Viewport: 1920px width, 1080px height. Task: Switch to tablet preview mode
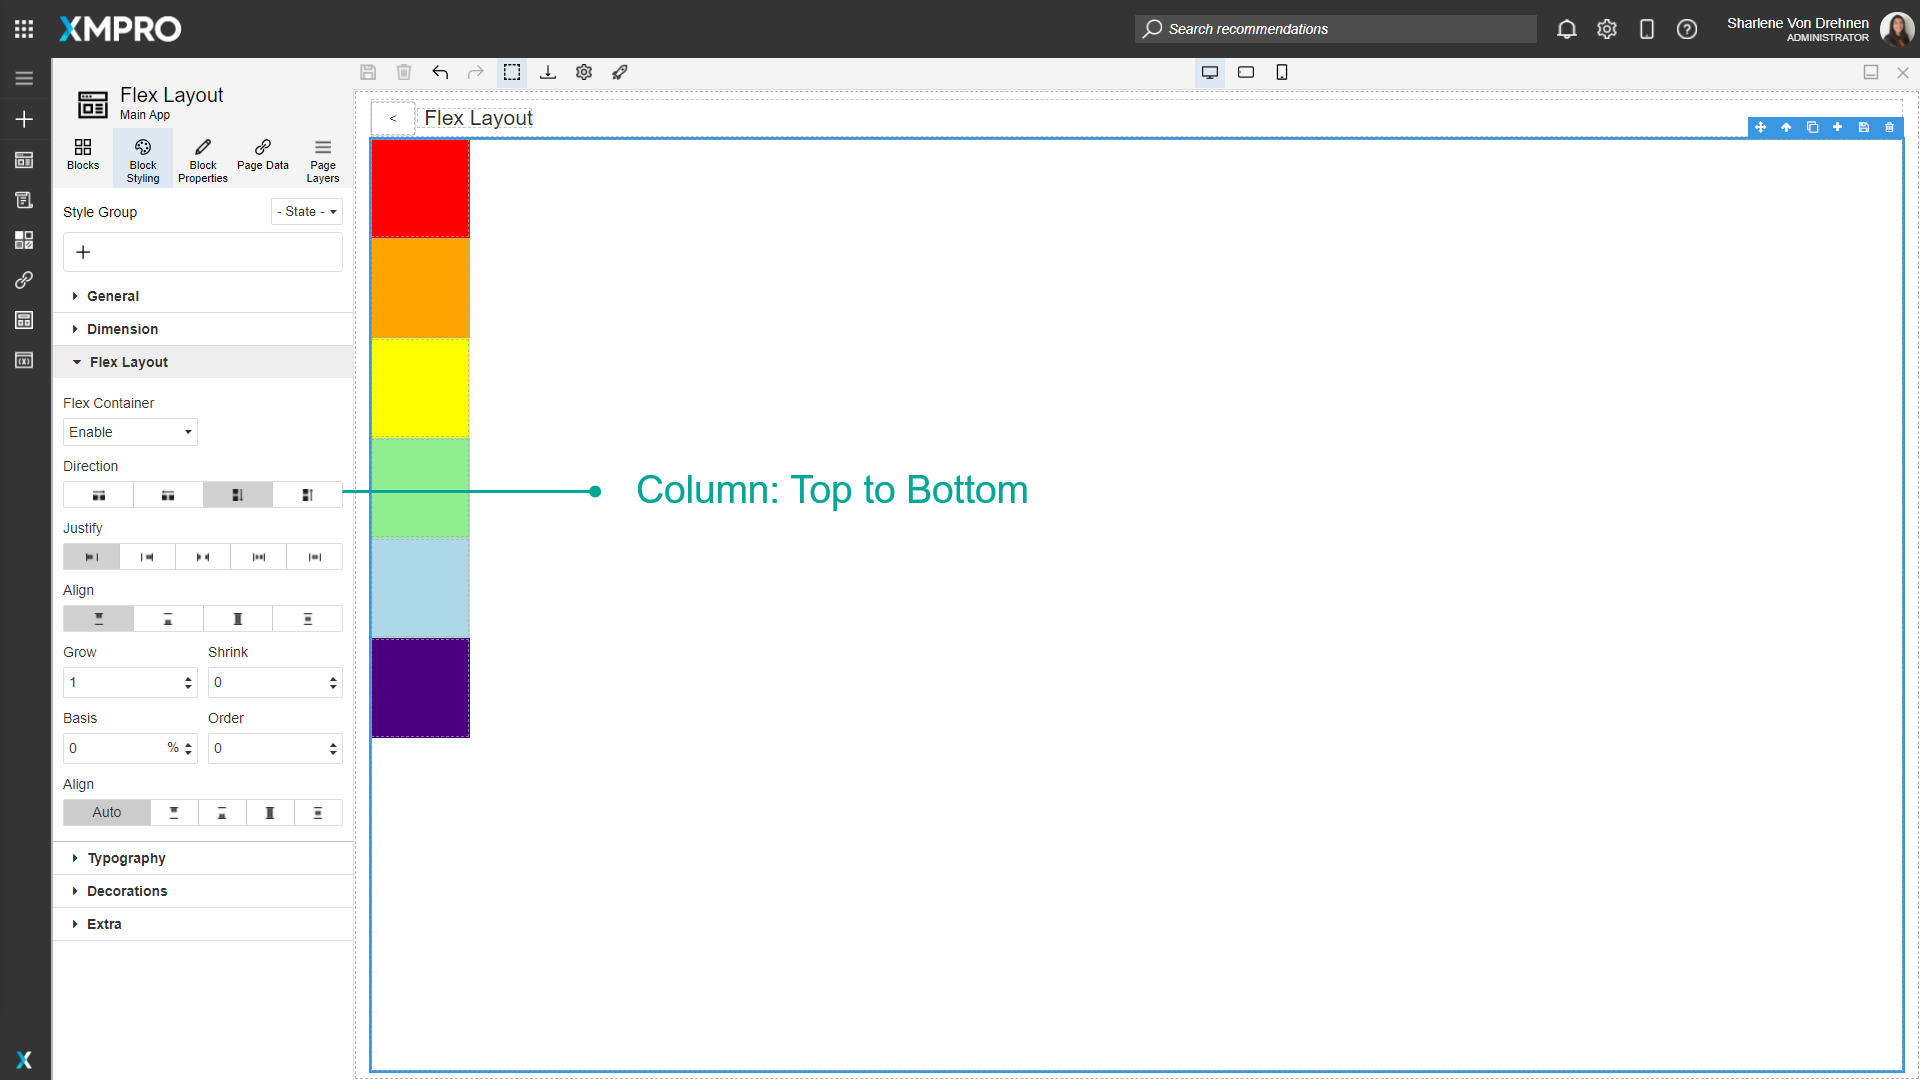[1246, 72]
